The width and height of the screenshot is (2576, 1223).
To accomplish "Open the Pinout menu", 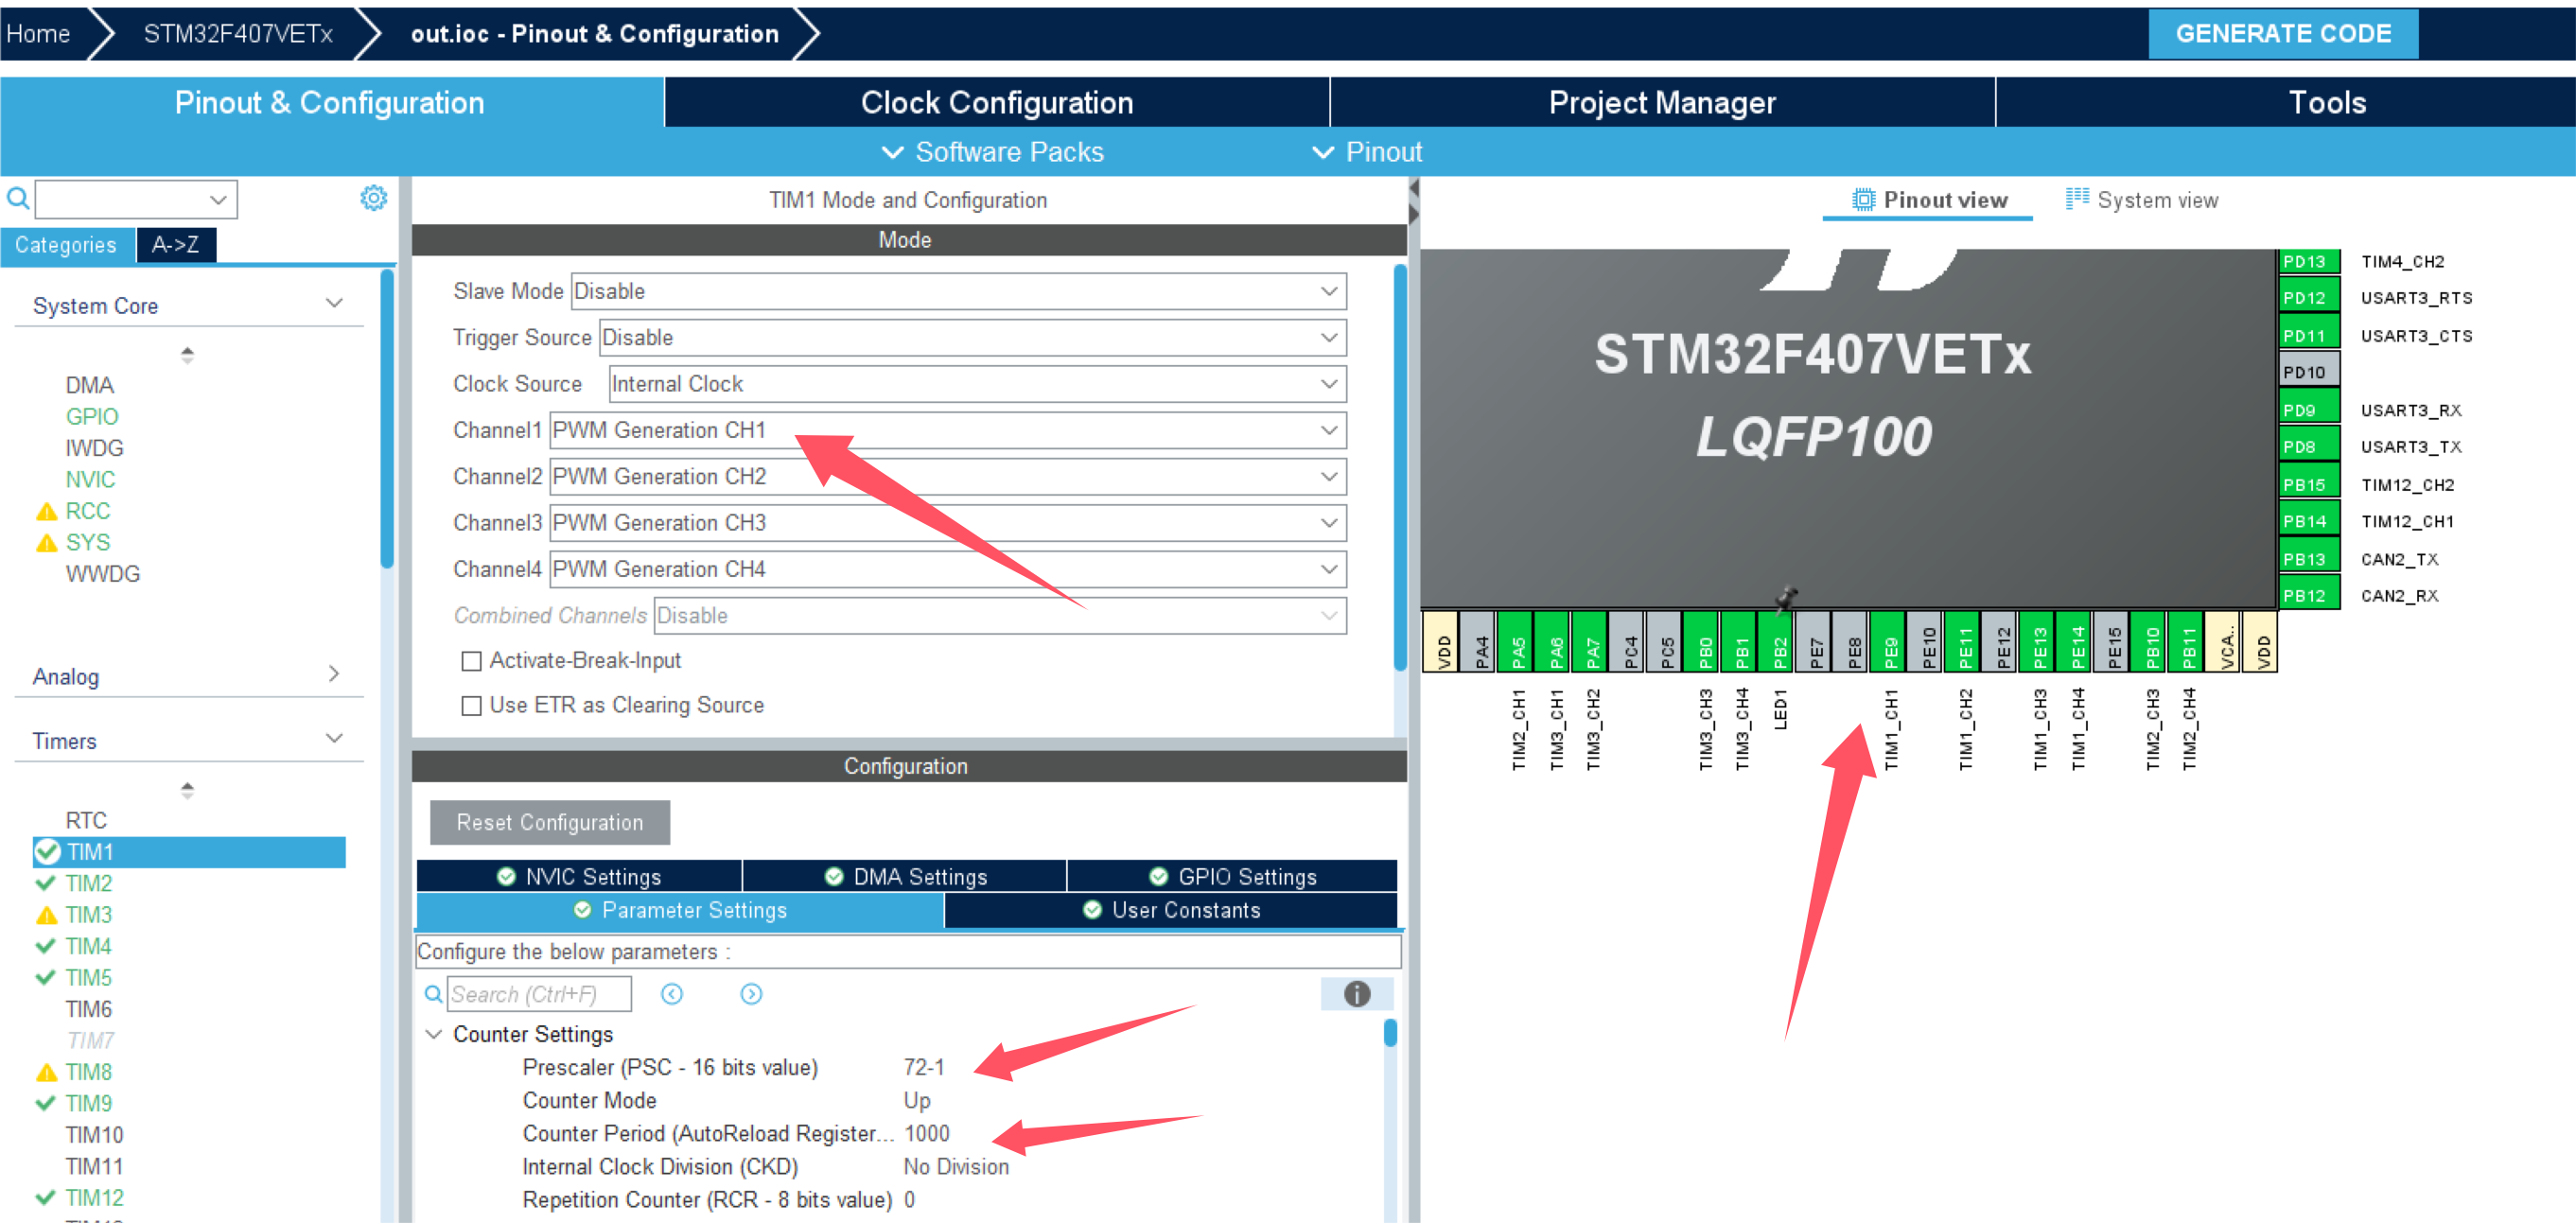I will pos(1366,152).
